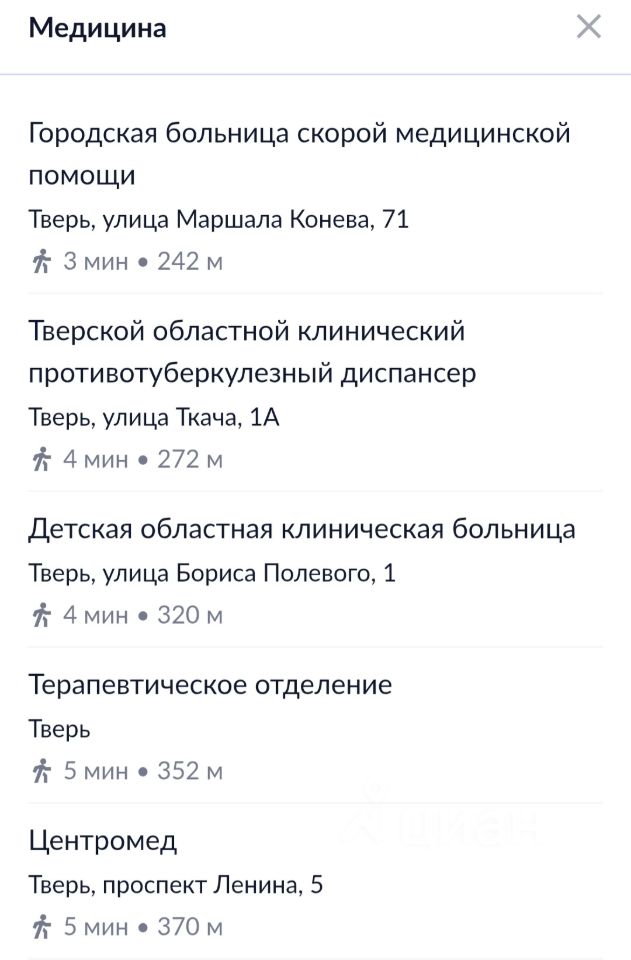Image resolution: width=631 pixels, height=960 pixels.
Task: Open Детская областная клиническая больница
Action: point(302,528)
